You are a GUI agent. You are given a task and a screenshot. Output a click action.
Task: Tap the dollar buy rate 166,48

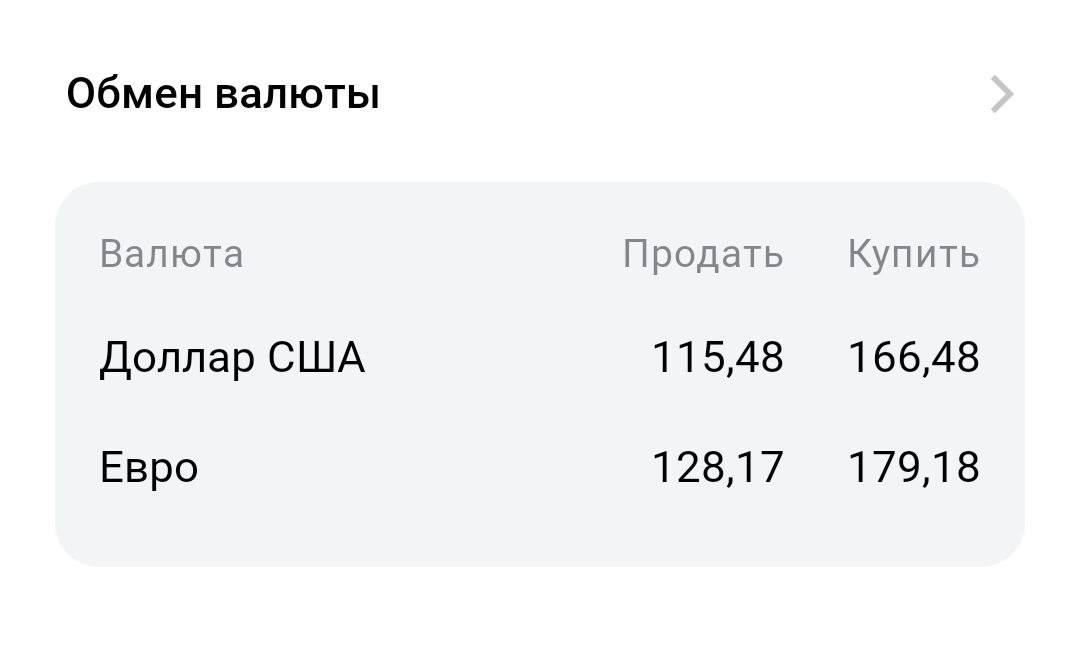tap(913, 358)
